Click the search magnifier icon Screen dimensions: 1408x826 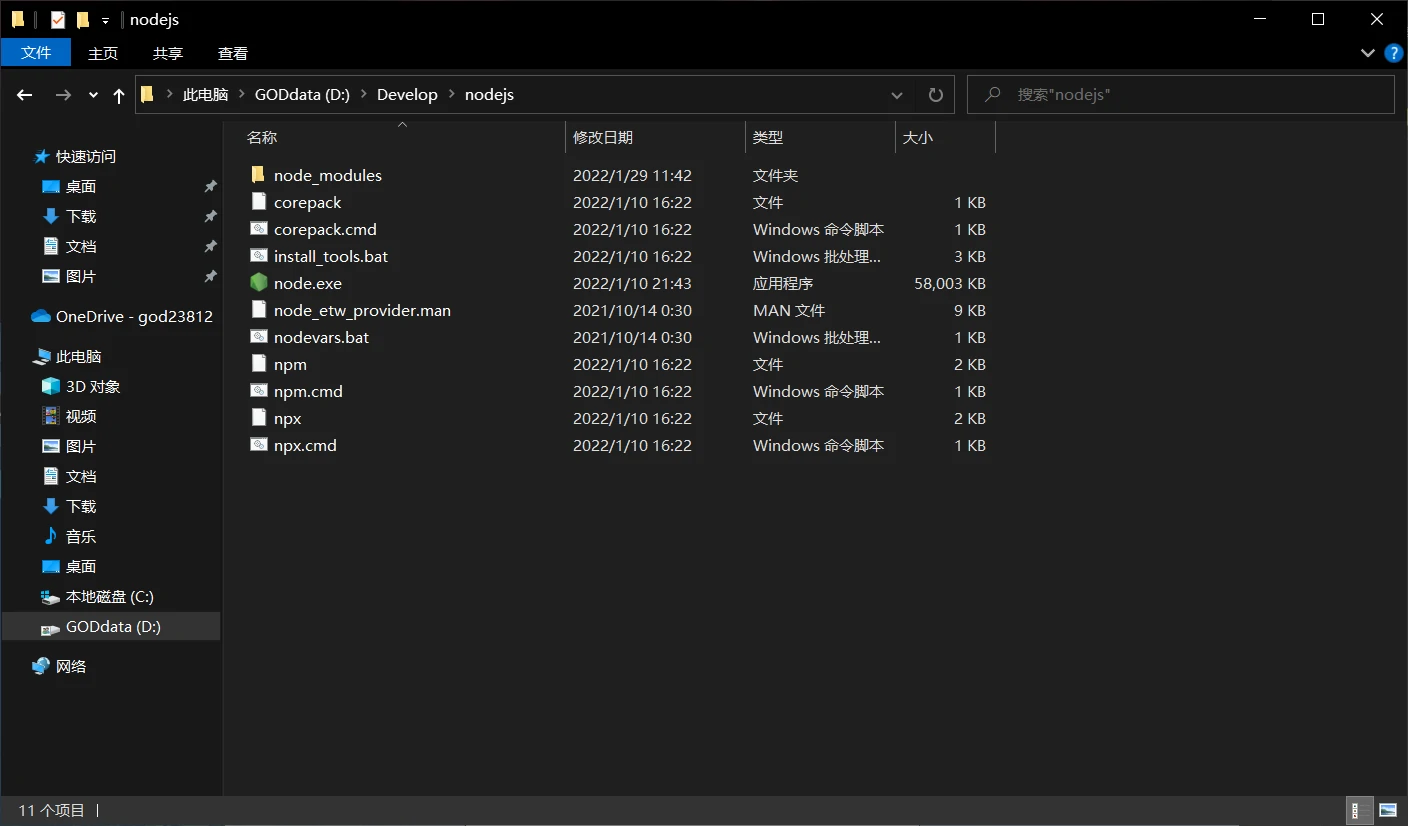pyautogui.click(x=993, y=95)
